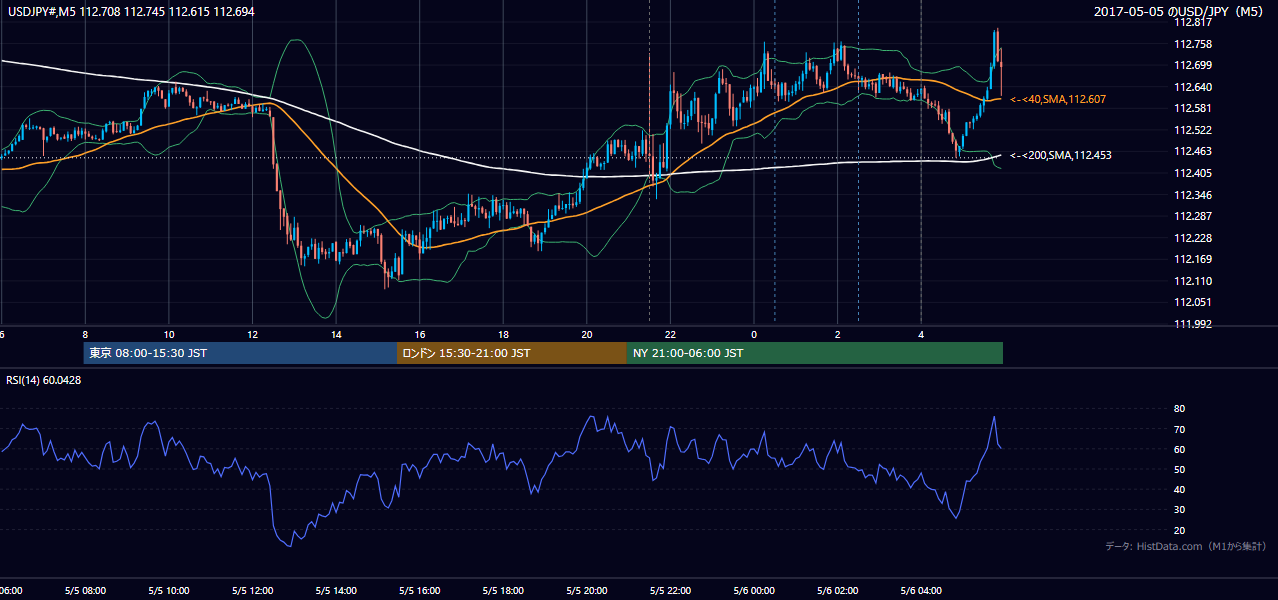The image size is (1278, 600).
Task: Click the date label 5/6 00:00
Action: [754, 591]
